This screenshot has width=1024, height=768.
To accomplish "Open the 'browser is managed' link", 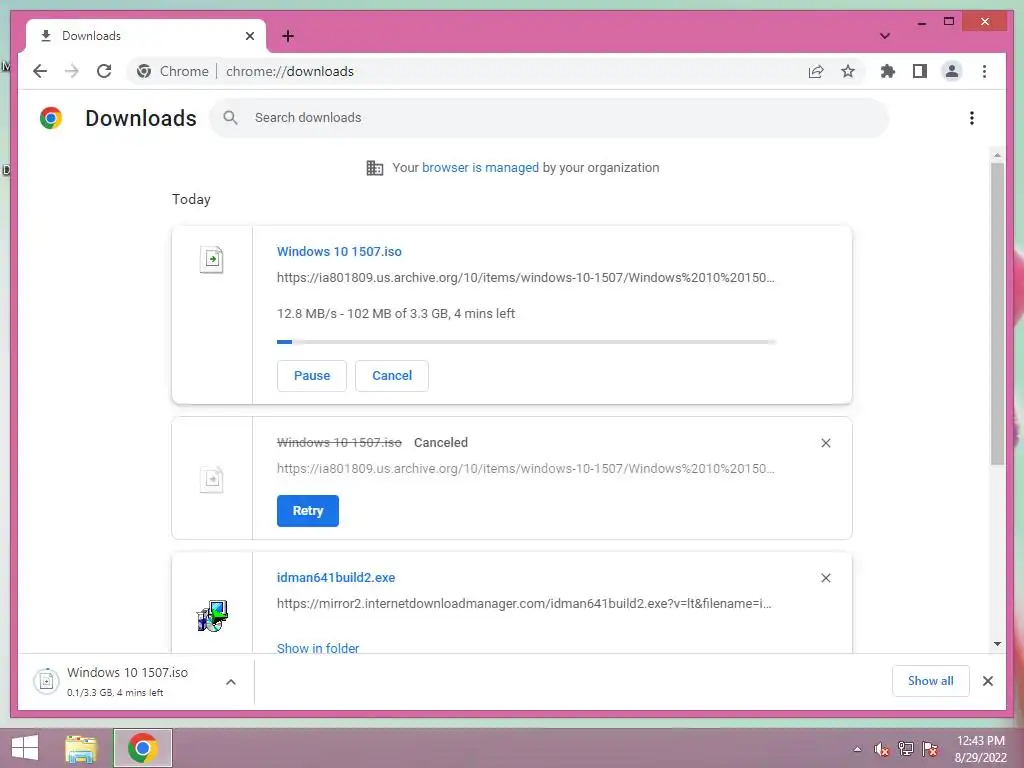I will coord(480,168).
